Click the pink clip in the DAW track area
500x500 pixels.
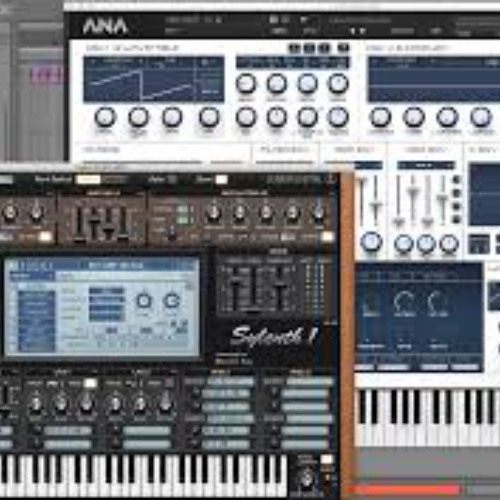coord(47,74)
